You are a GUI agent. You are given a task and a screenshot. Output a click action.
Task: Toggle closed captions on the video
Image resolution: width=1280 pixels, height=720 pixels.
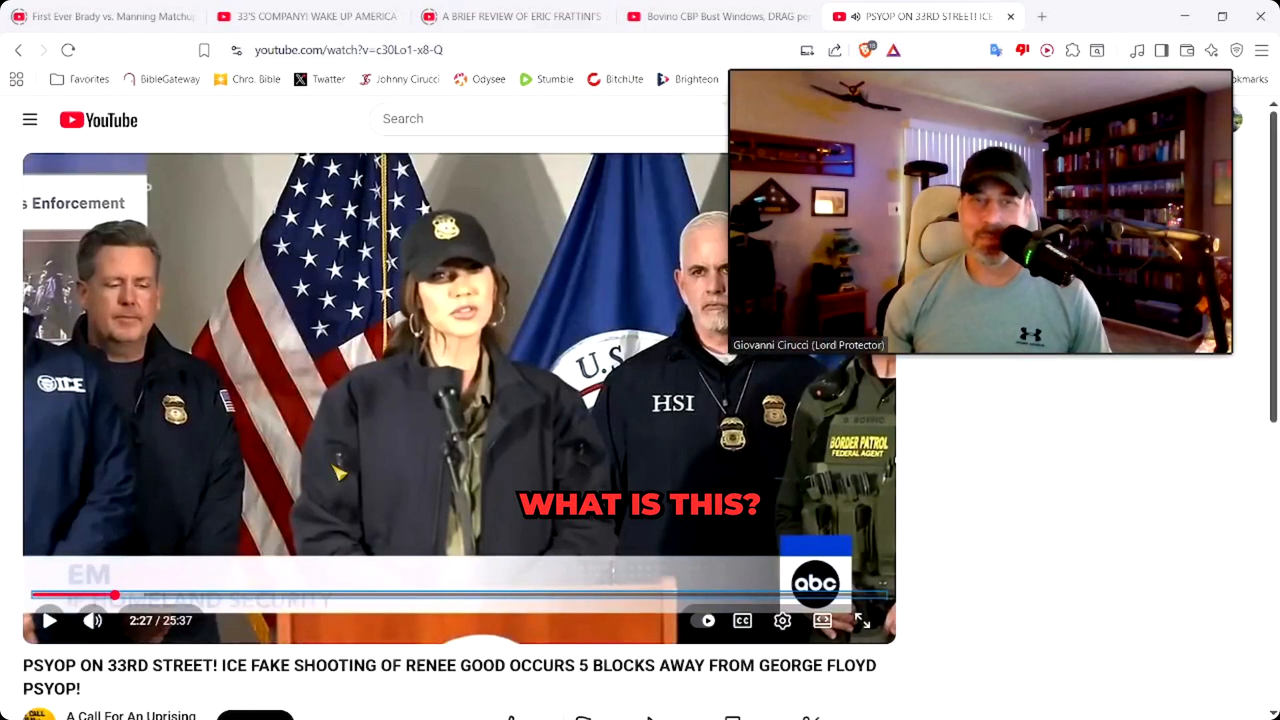(743, 621)
